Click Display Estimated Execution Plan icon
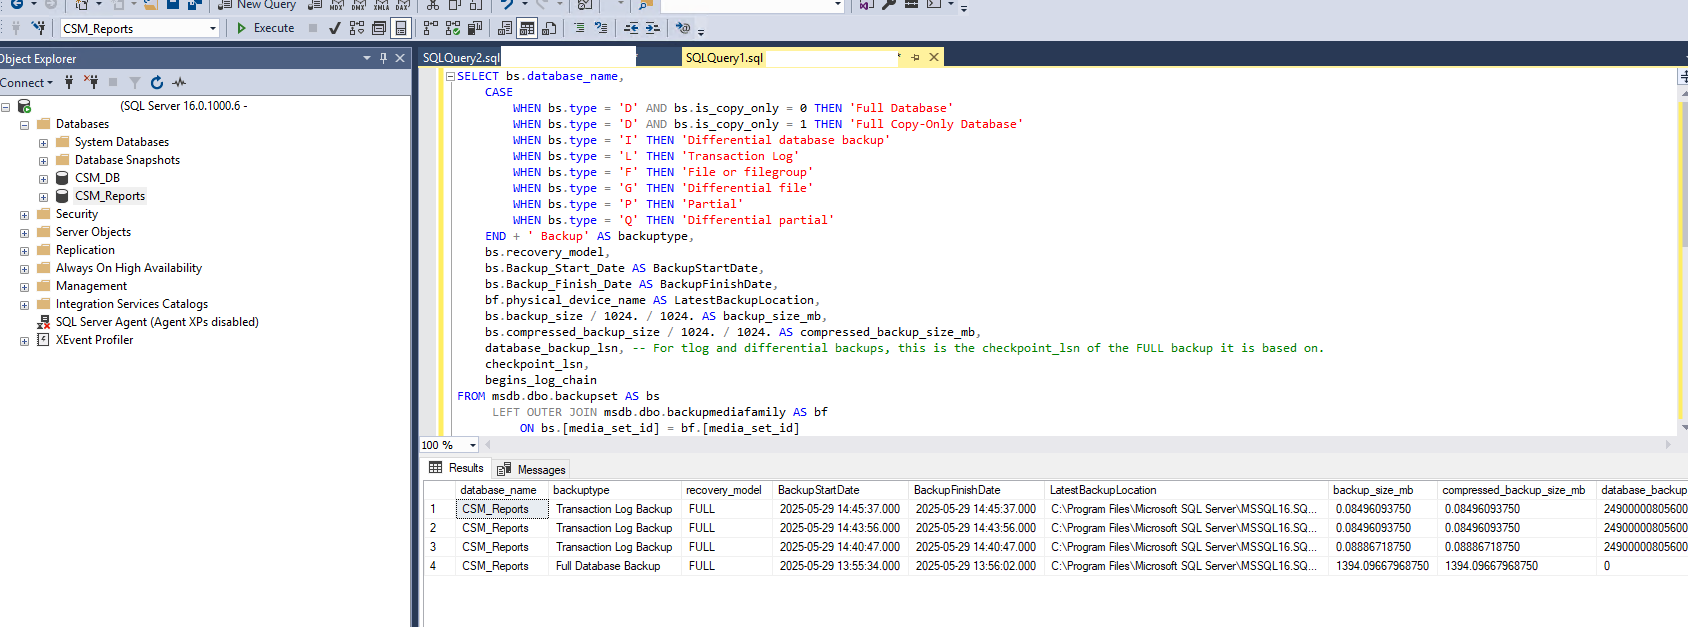This screenshot has width=1688, height=627. click(x=357, y=28)
